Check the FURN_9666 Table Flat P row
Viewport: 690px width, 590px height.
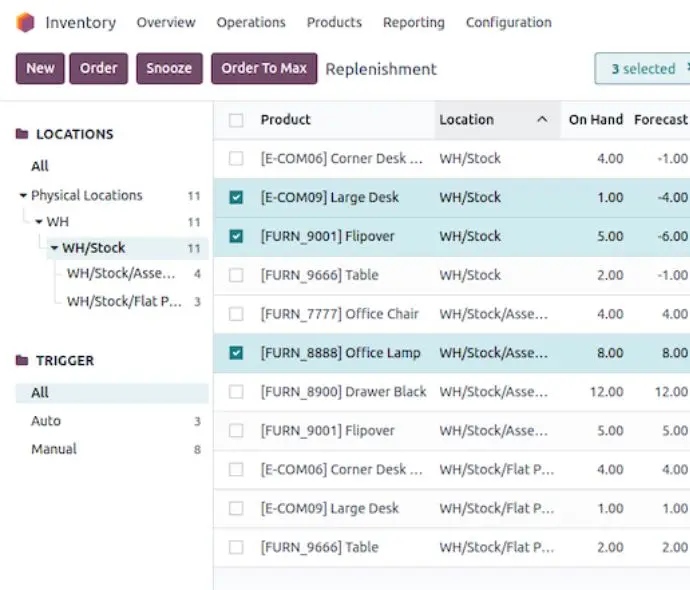tap(236, 547)
